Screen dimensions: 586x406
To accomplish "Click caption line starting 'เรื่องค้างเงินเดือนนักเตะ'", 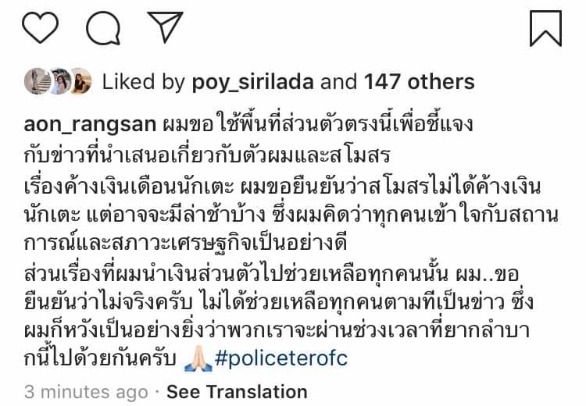I will 282,187.
